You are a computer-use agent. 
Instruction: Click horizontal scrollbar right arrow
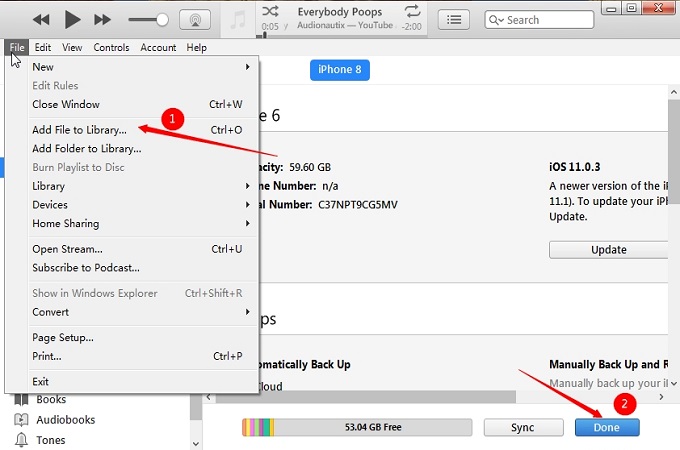[x=661, y=397]
